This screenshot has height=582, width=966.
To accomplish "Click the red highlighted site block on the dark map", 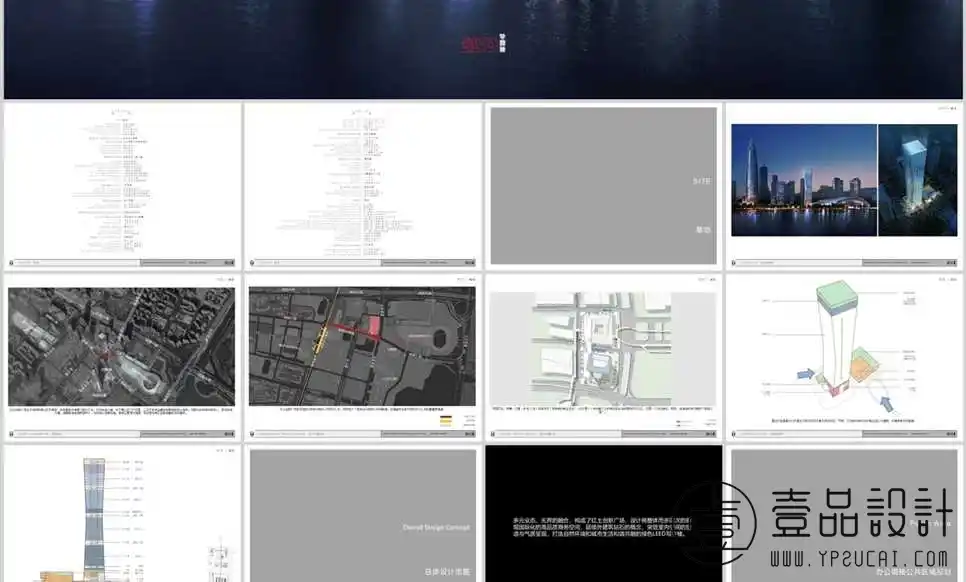I will (374, 326).
